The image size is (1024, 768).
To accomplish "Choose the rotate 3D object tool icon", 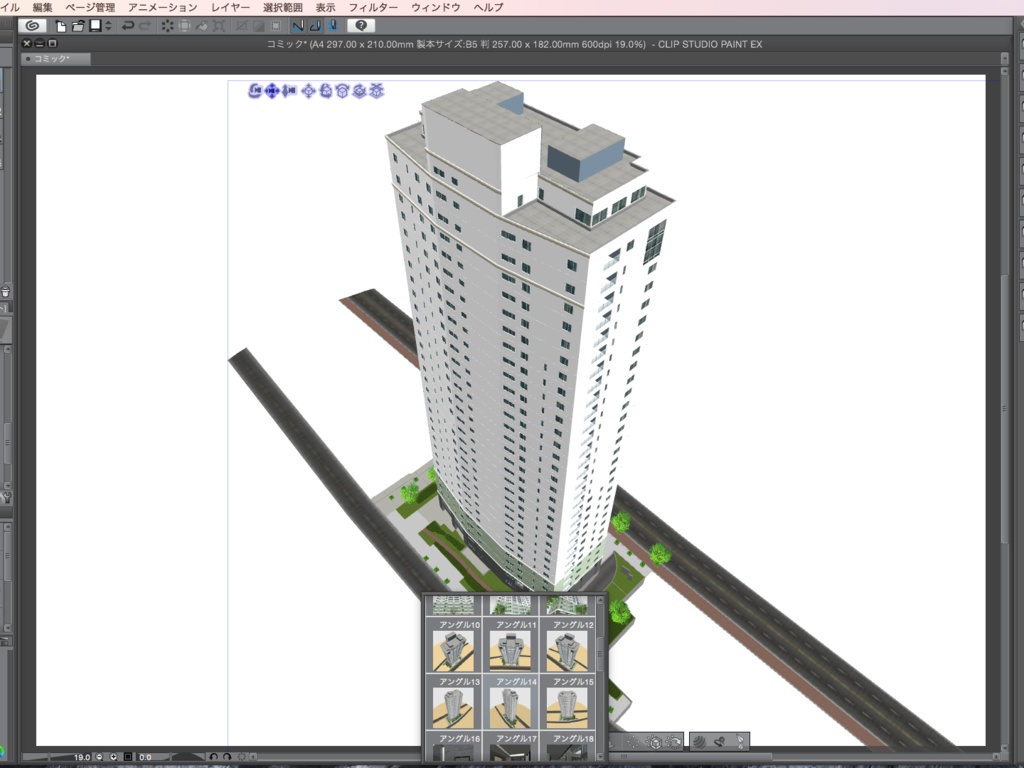I will 326,91.
